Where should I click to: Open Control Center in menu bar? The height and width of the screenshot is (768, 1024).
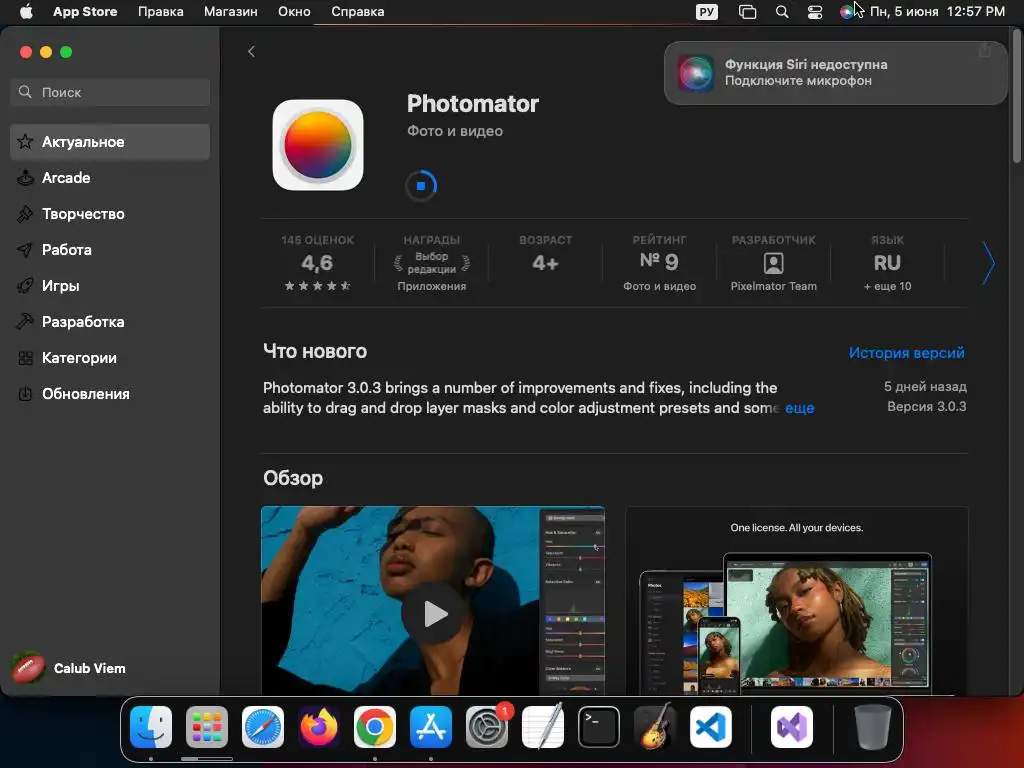[x=815, y=12]
